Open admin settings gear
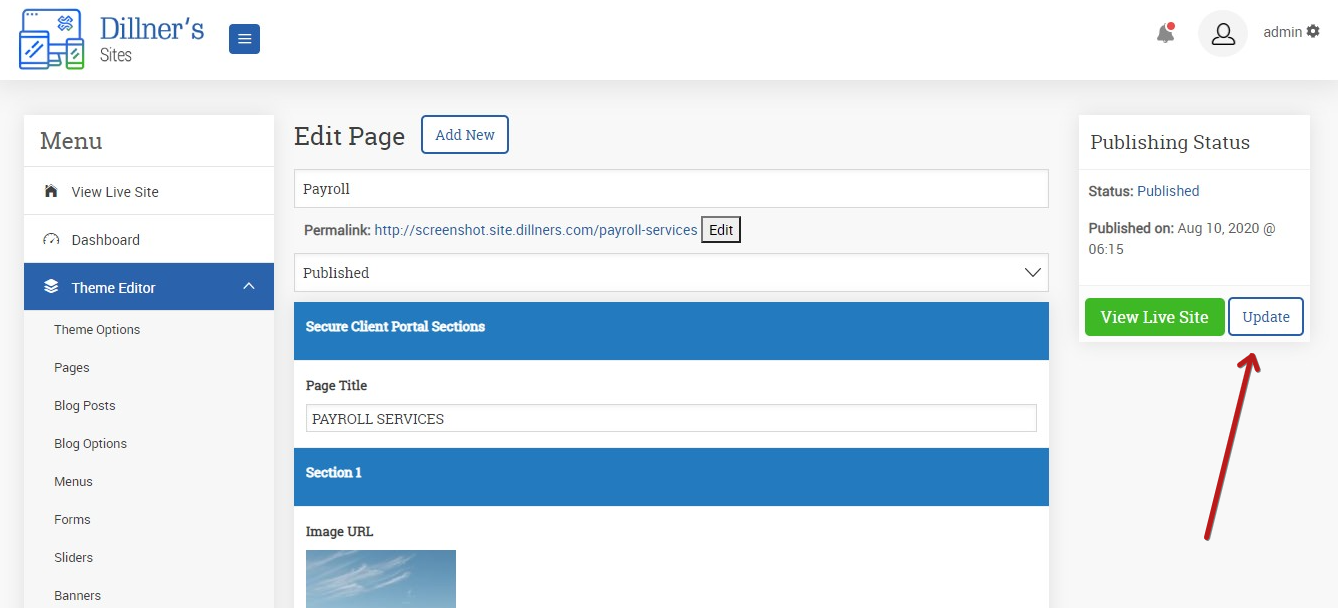 1313,32
